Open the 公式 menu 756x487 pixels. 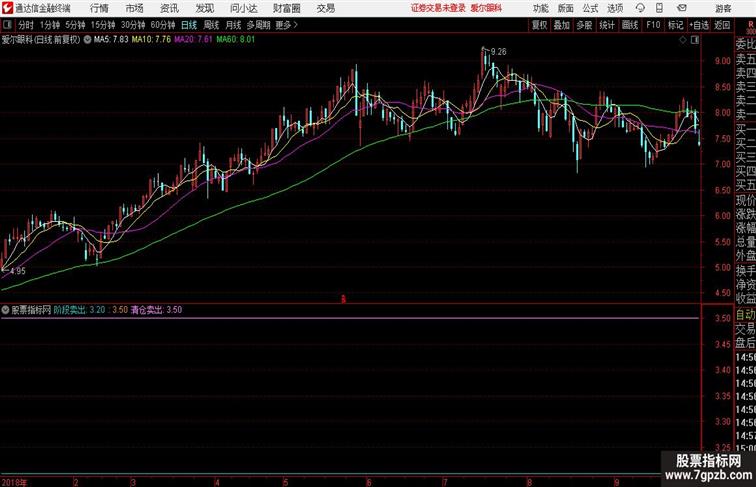590,8
